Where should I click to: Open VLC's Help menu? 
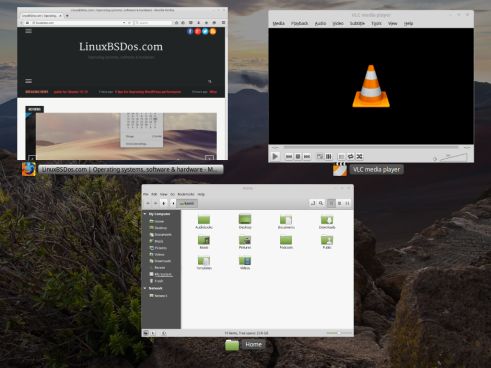[408, 23]
